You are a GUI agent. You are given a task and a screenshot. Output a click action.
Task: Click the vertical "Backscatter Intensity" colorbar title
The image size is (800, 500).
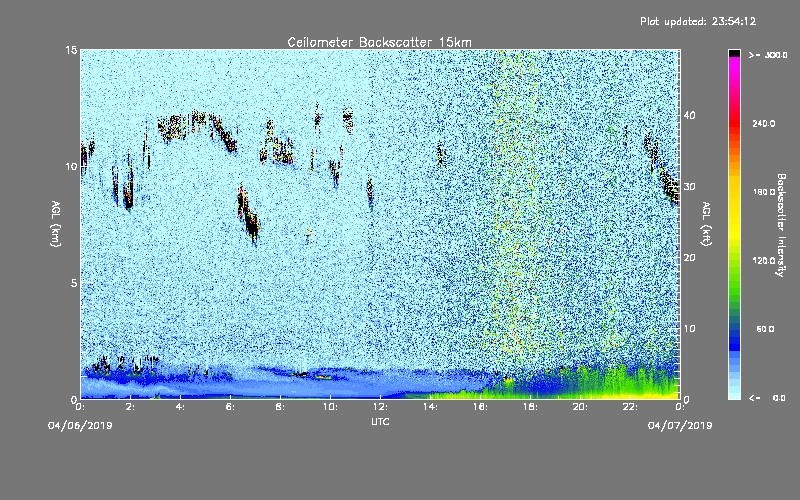coord(781,225)
